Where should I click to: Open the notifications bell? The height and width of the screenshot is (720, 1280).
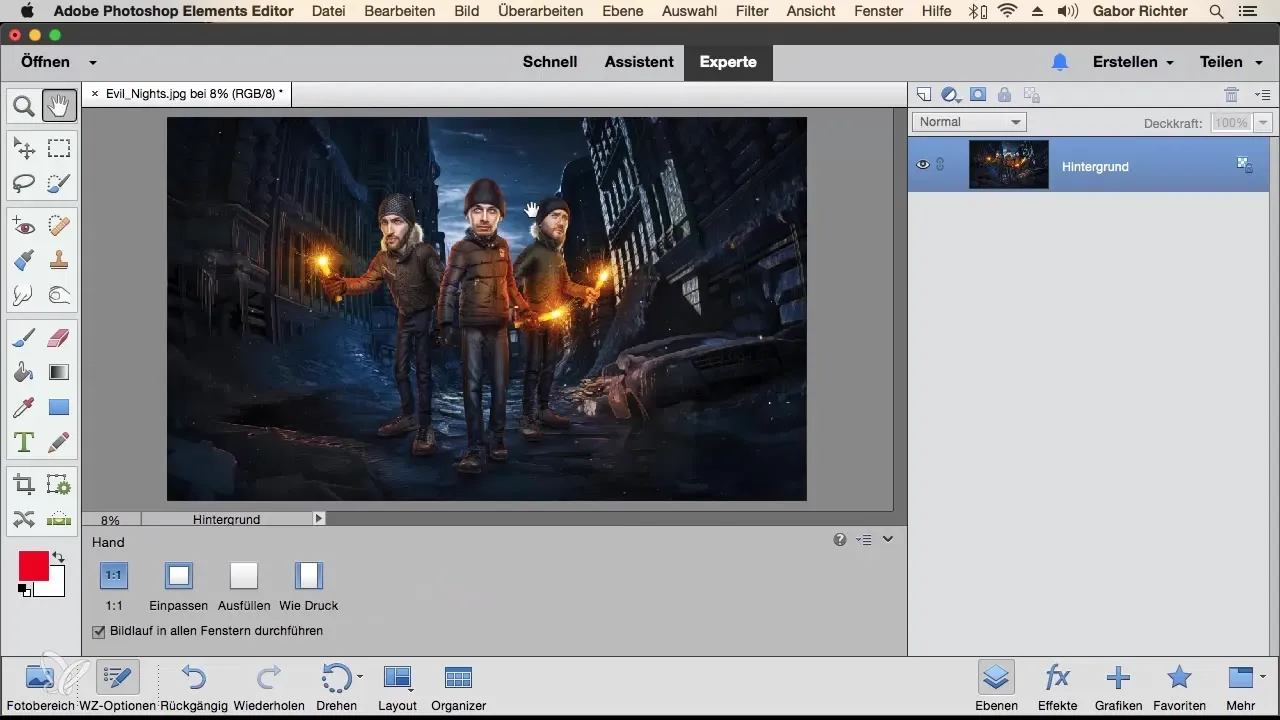pos(1060,62)
